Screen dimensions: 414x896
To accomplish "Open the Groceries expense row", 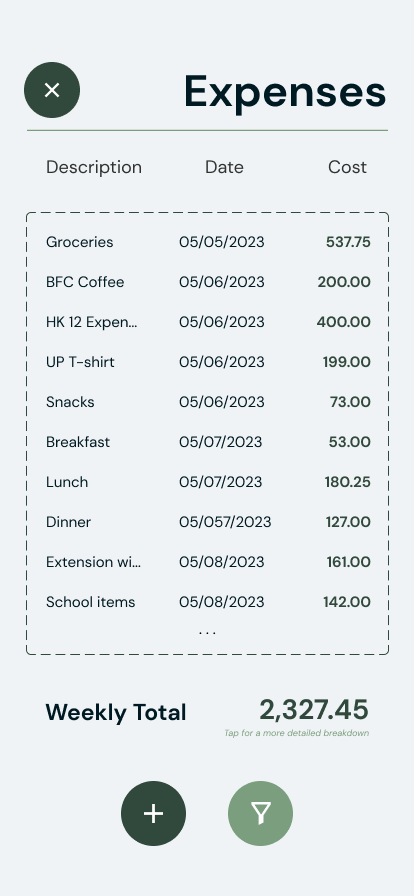I will tap(208, 242).
